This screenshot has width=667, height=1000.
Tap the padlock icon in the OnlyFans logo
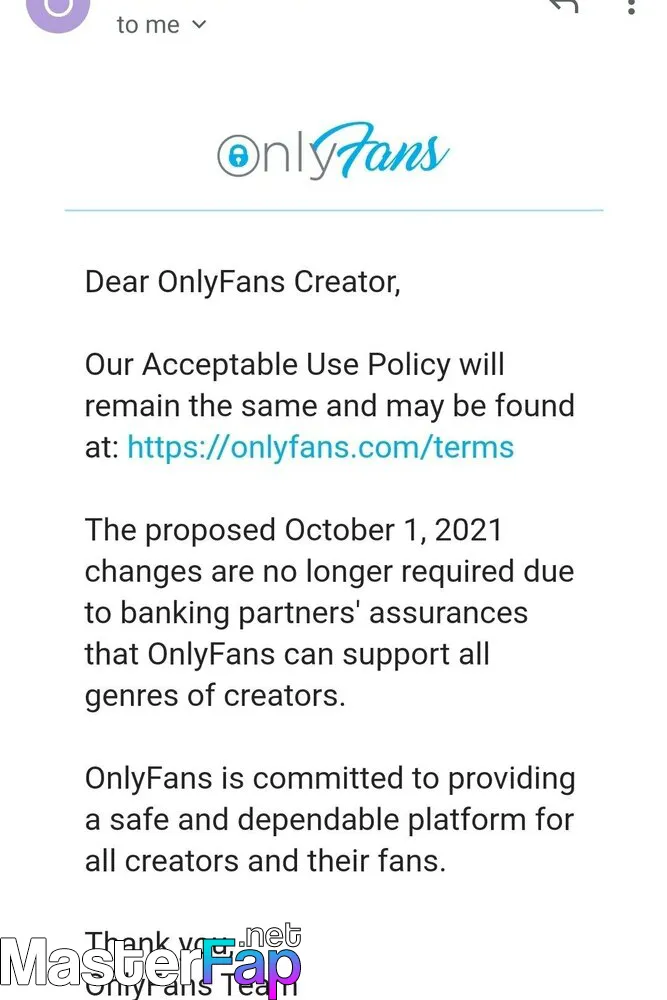[238, 156]
